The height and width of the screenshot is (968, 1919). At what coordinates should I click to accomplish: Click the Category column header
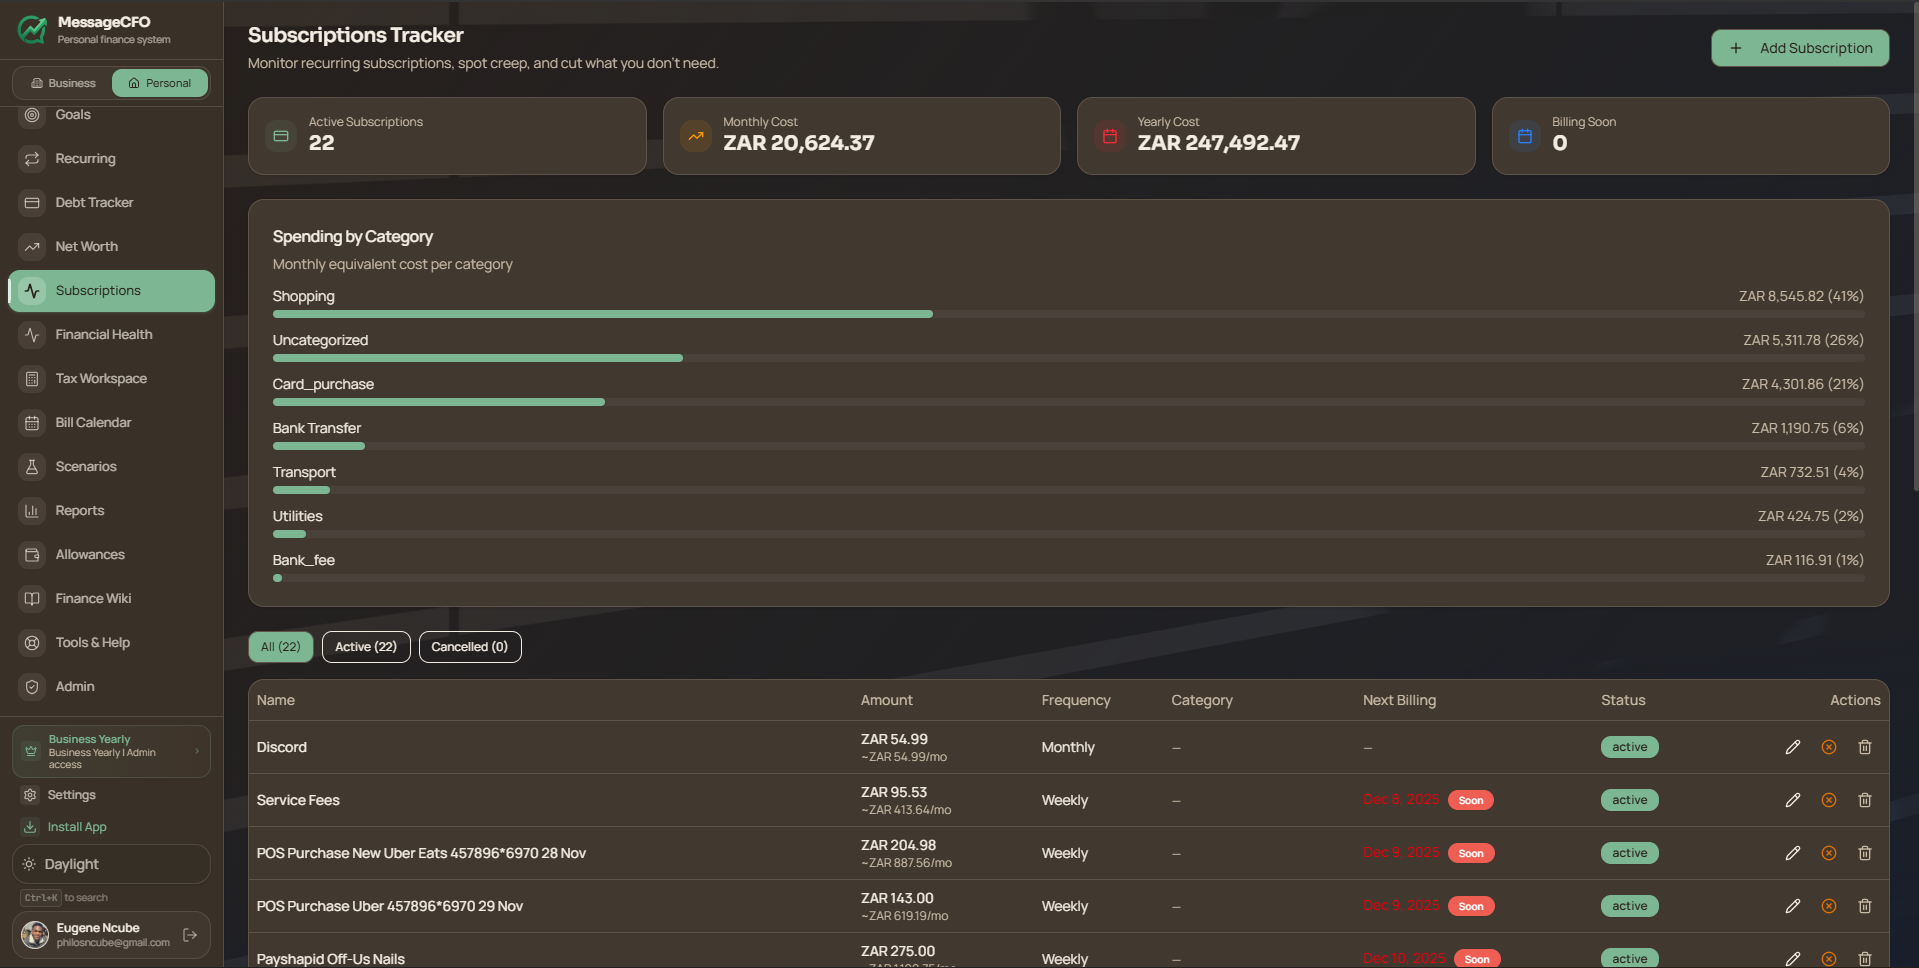1202,700
